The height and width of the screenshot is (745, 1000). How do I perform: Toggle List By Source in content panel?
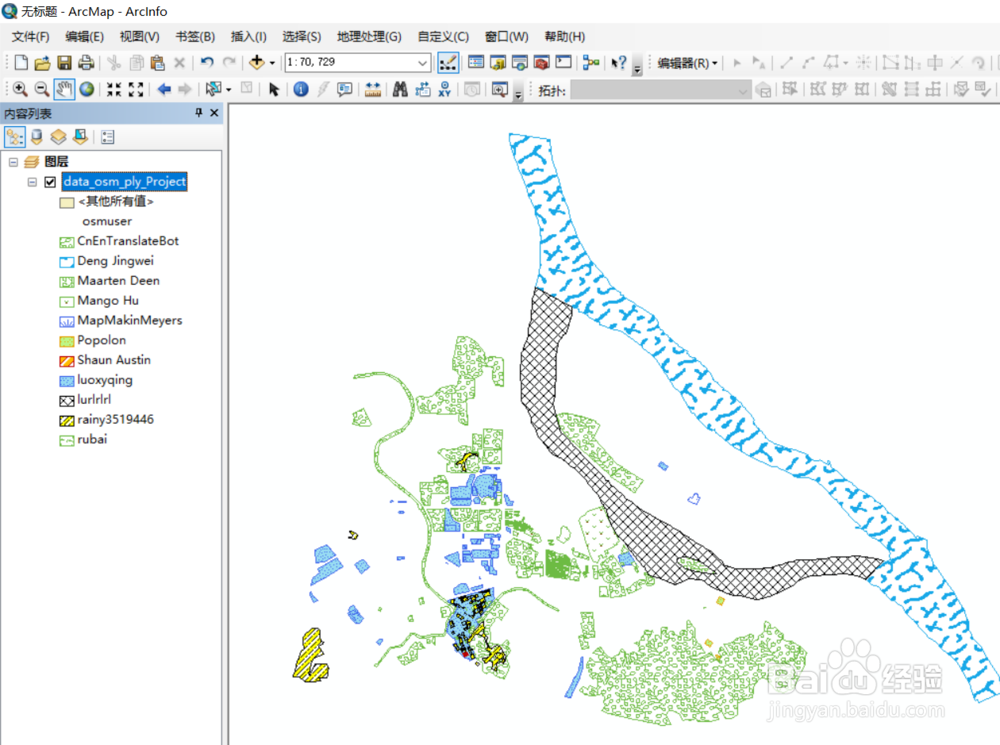(x=36, y=136)
